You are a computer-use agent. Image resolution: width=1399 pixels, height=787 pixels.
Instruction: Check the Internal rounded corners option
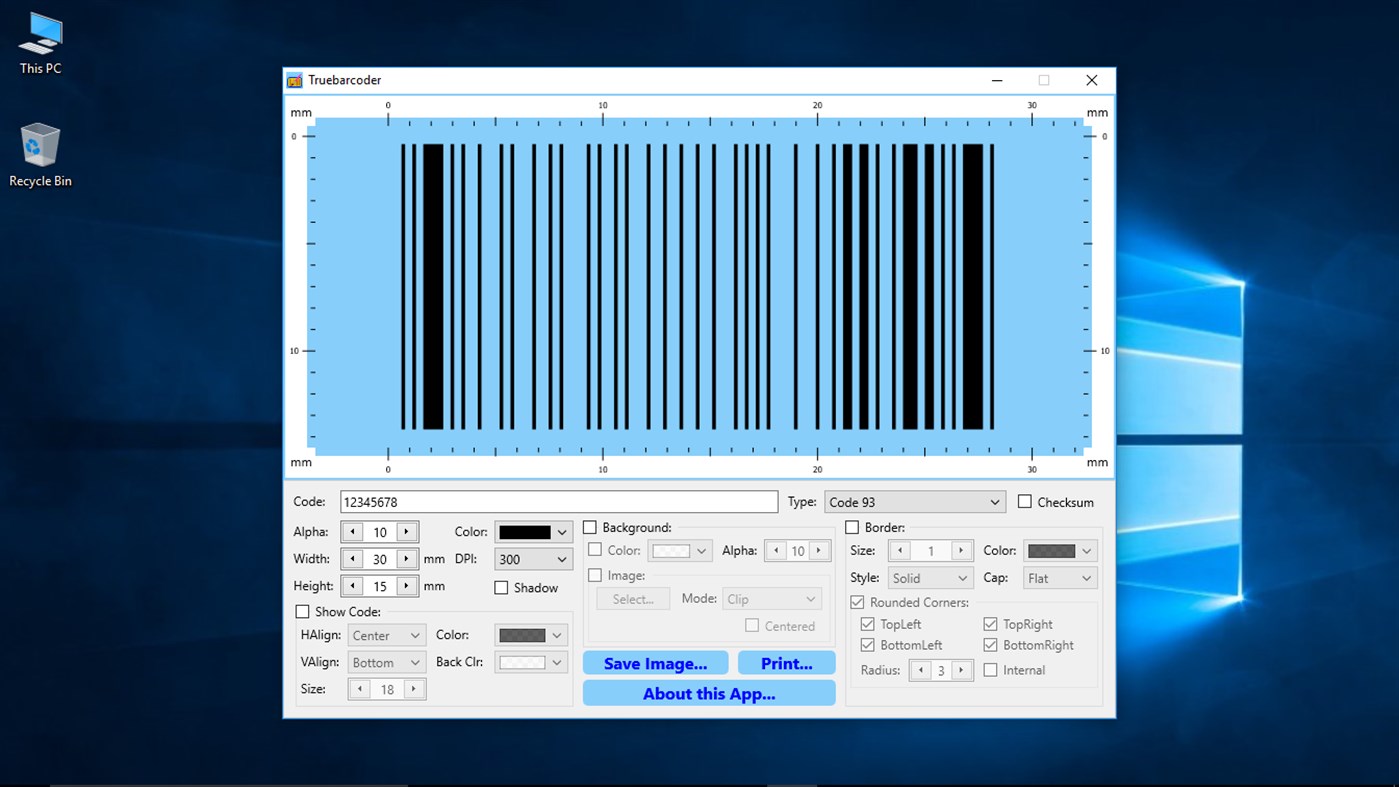click(x=990, y=670)
